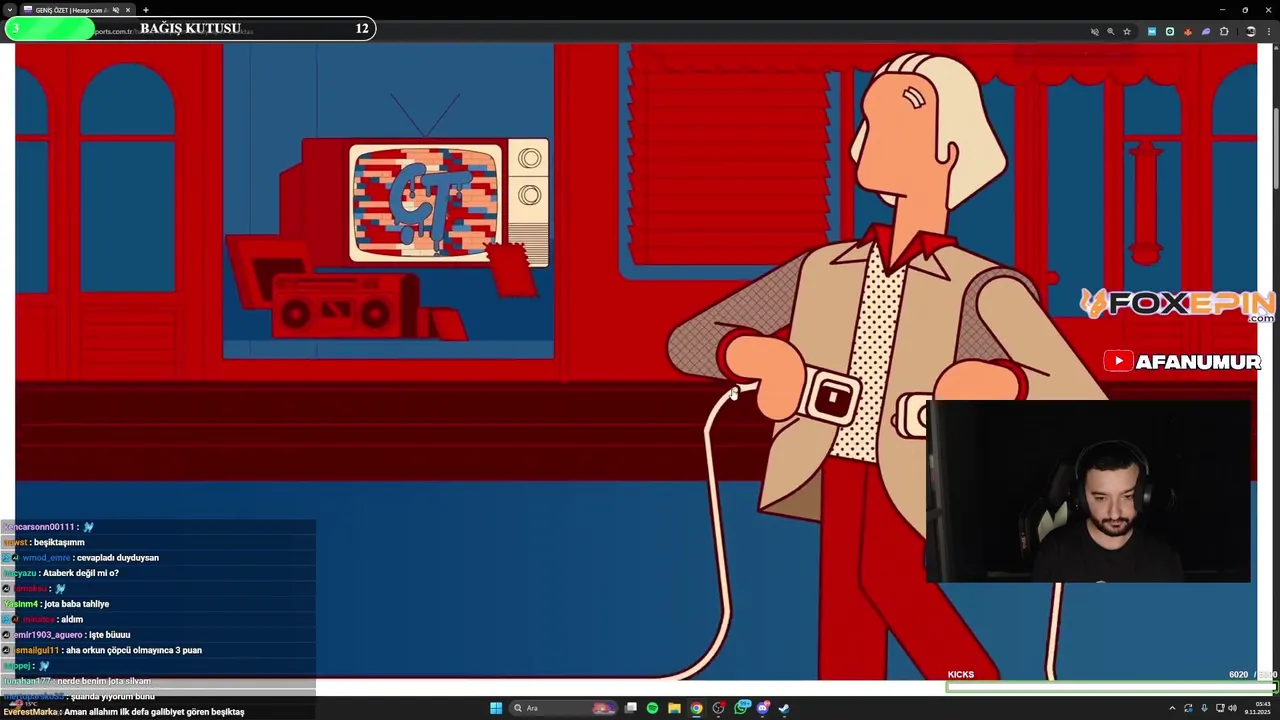Open the taskbar clock showing 05:43
This screenshot has height=720, width=1280.
(1257, 708)
